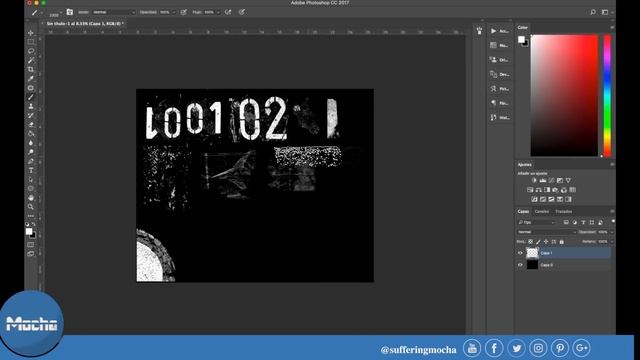Hide the Capa 0 layer
Screen dimensions: 640x360
[x=520, y=265]
